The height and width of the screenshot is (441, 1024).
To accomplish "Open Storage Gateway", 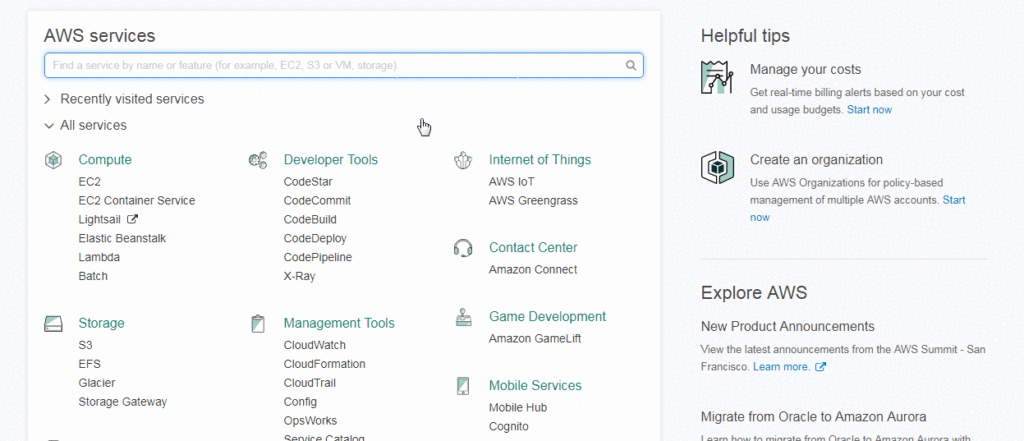I will pyautogui.click(x=123, y=402).
